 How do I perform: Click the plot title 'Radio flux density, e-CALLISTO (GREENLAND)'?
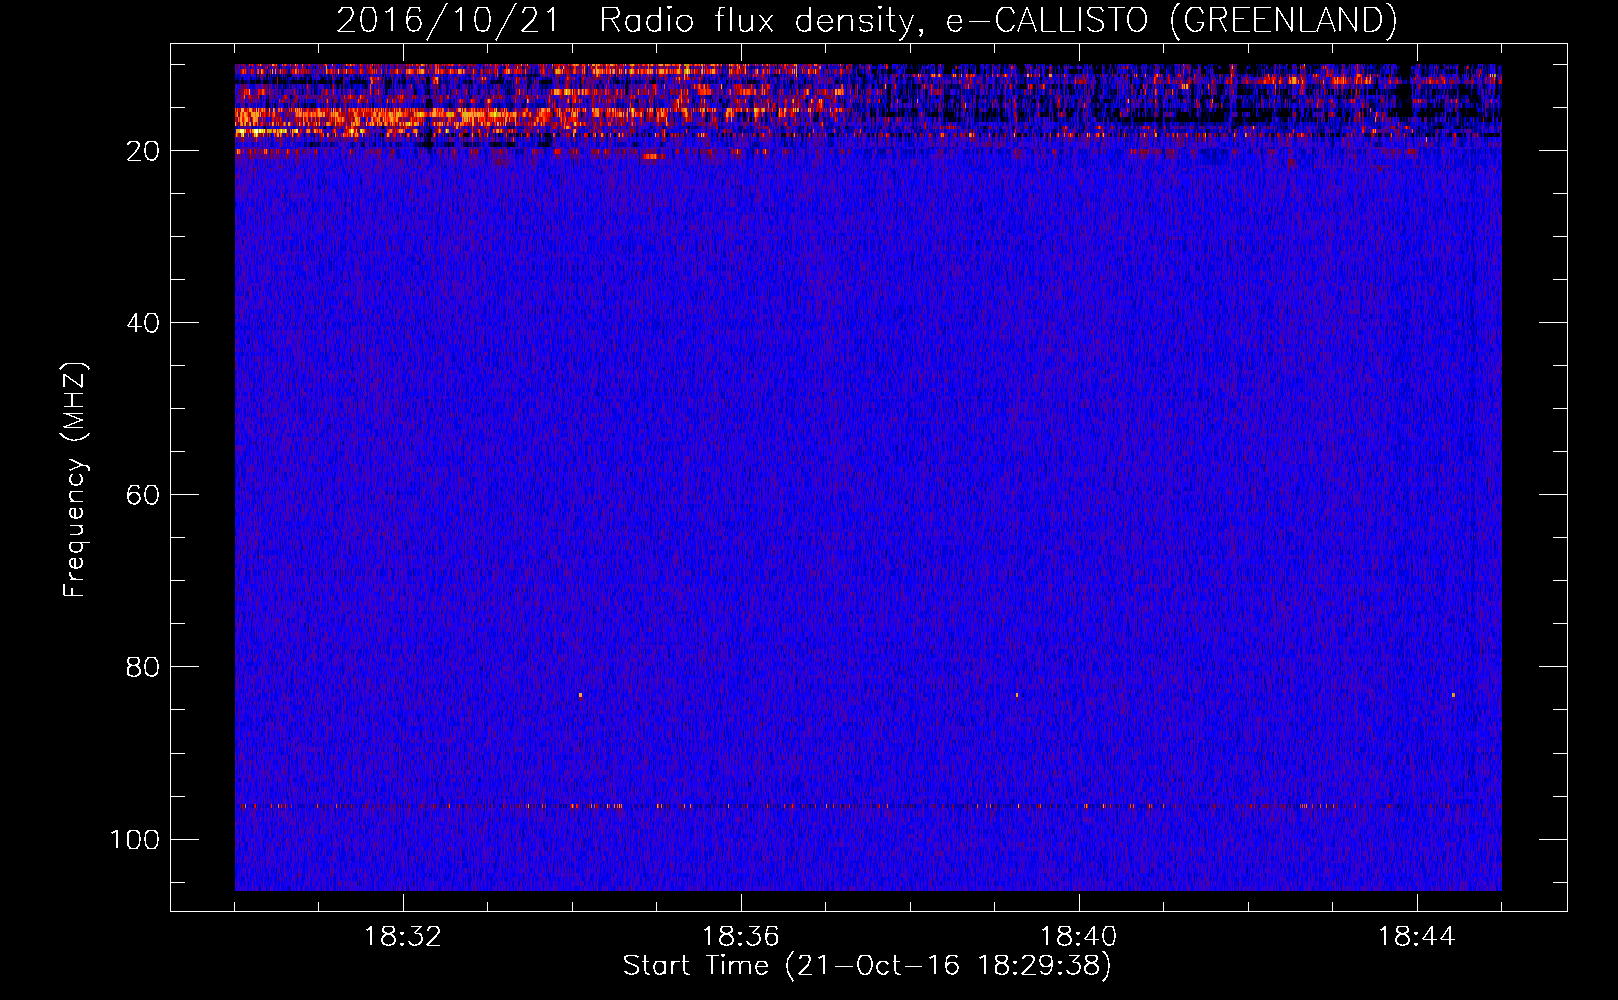998,20
